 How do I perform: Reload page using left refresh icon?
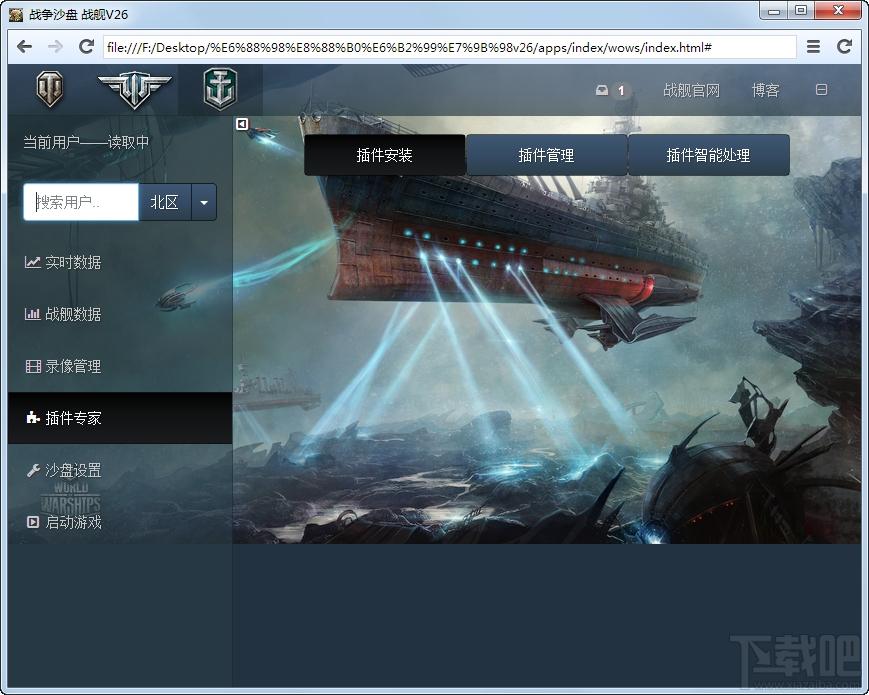[x=86, y=47]
